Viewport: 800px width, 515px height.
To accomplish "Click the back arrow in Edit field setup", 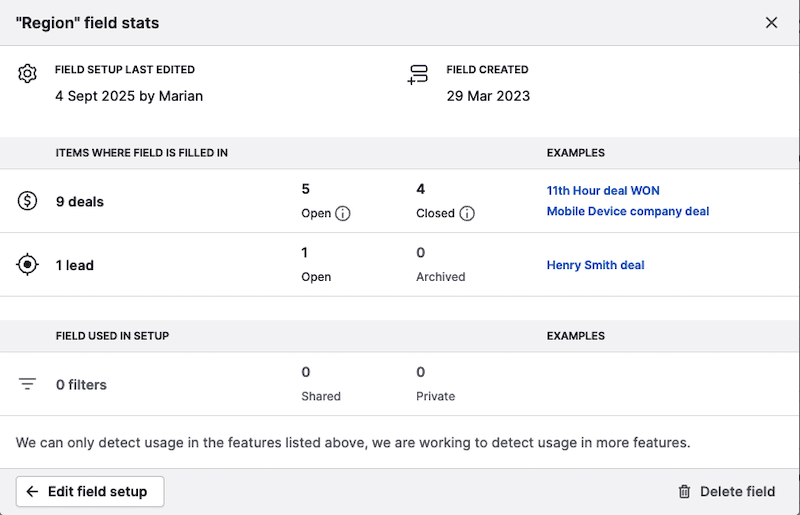I will click(33, 491).
